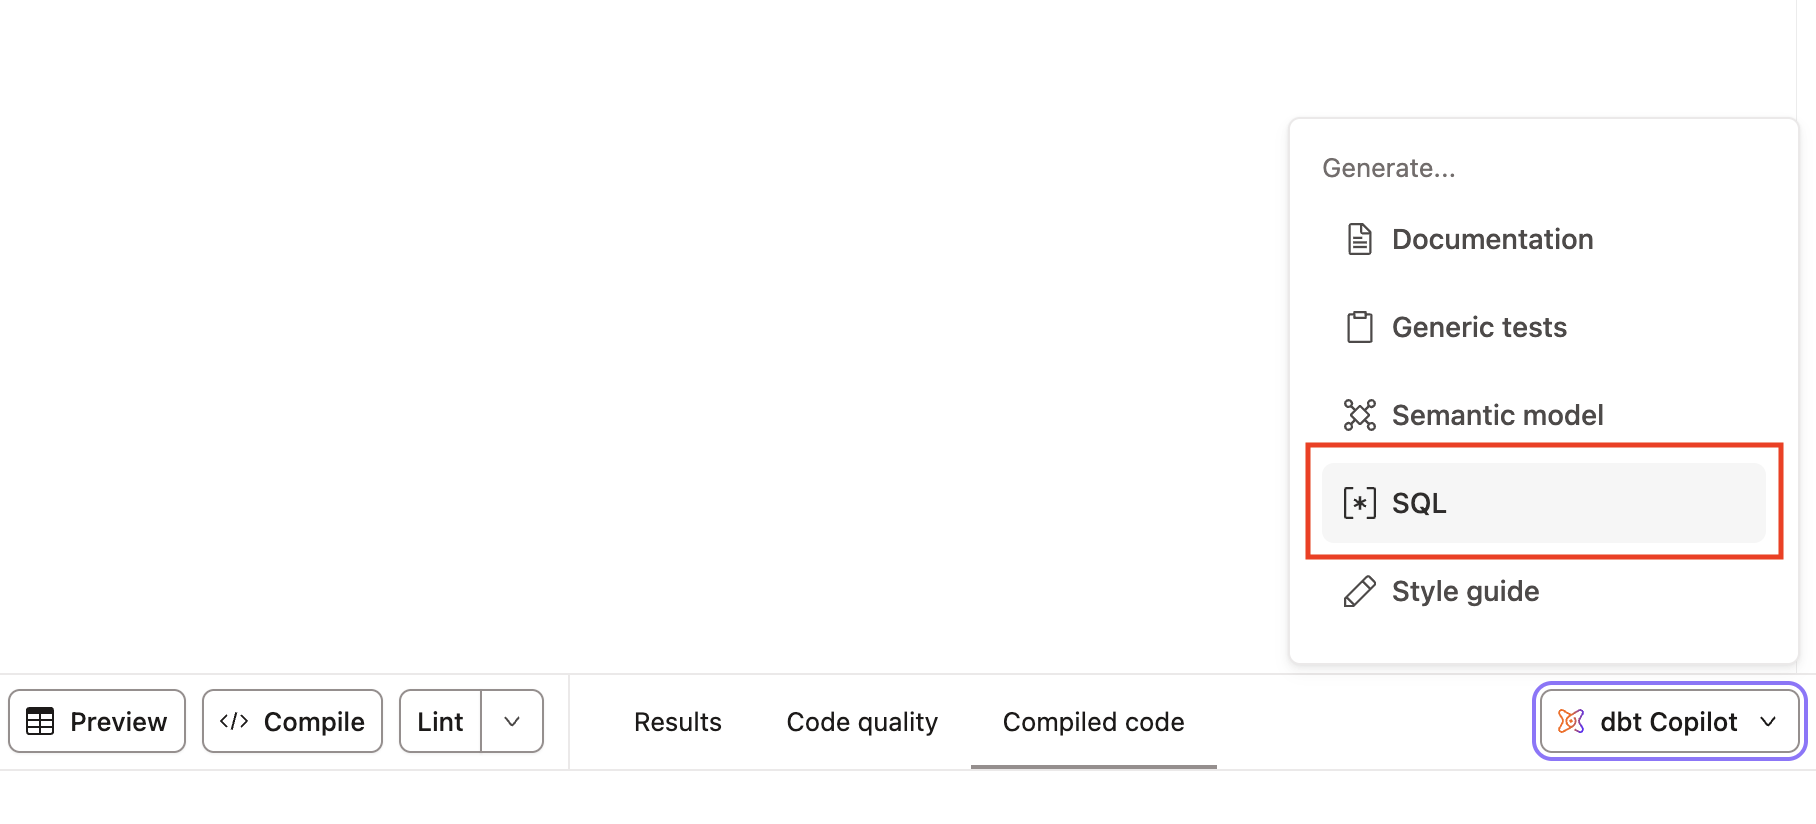The width and height of the screenshot is (1816, 824).
Task: Click the dbt Copilot logo icon
Action: (x=1572, y=721)
